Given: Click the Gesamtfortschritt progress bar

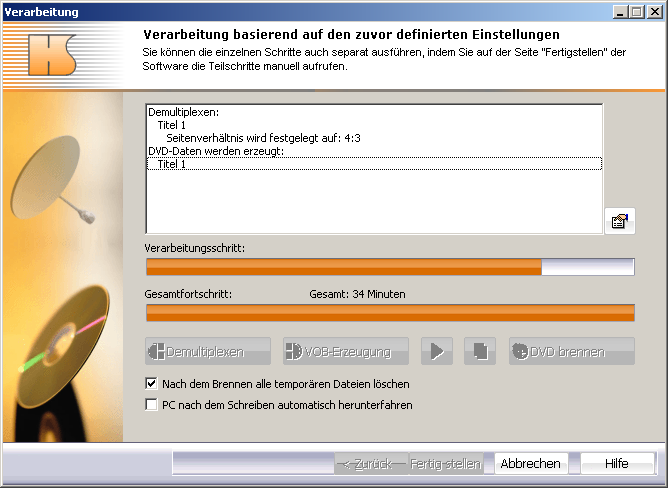Looking at the screenshot, I should (x=390, y=313).
